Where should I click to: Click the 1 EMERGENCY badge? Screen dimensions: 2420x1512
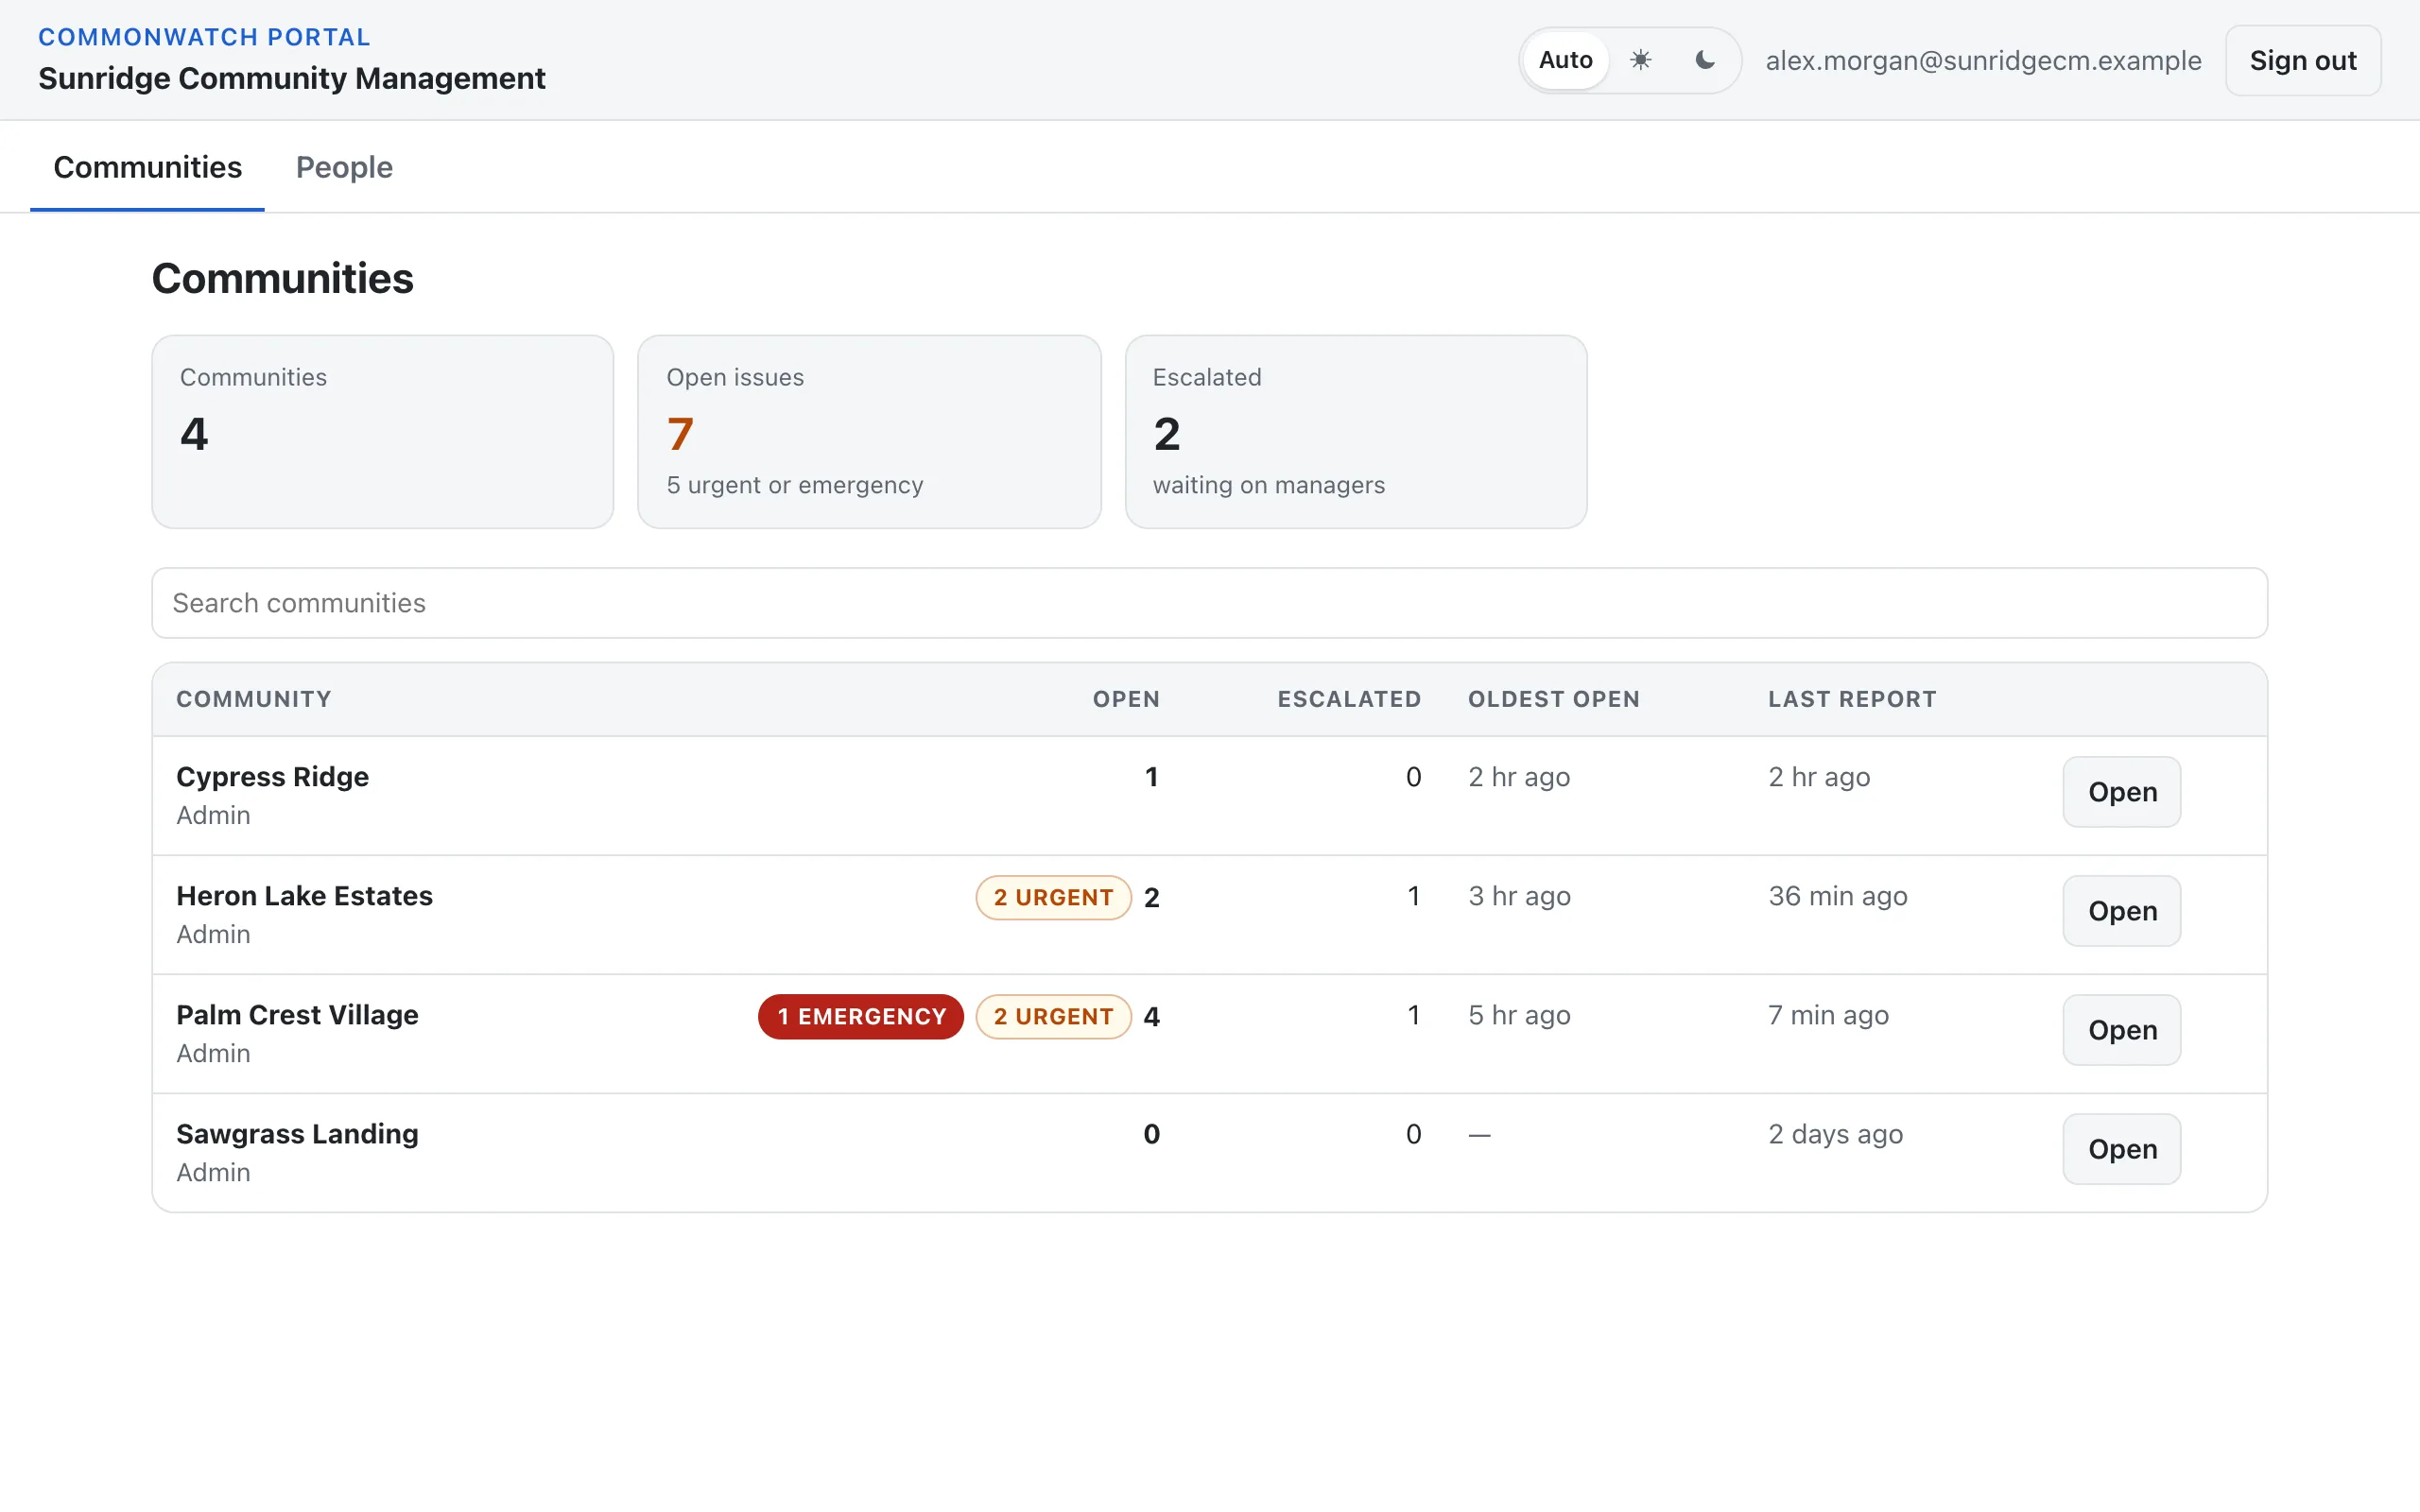[861, 1017]
